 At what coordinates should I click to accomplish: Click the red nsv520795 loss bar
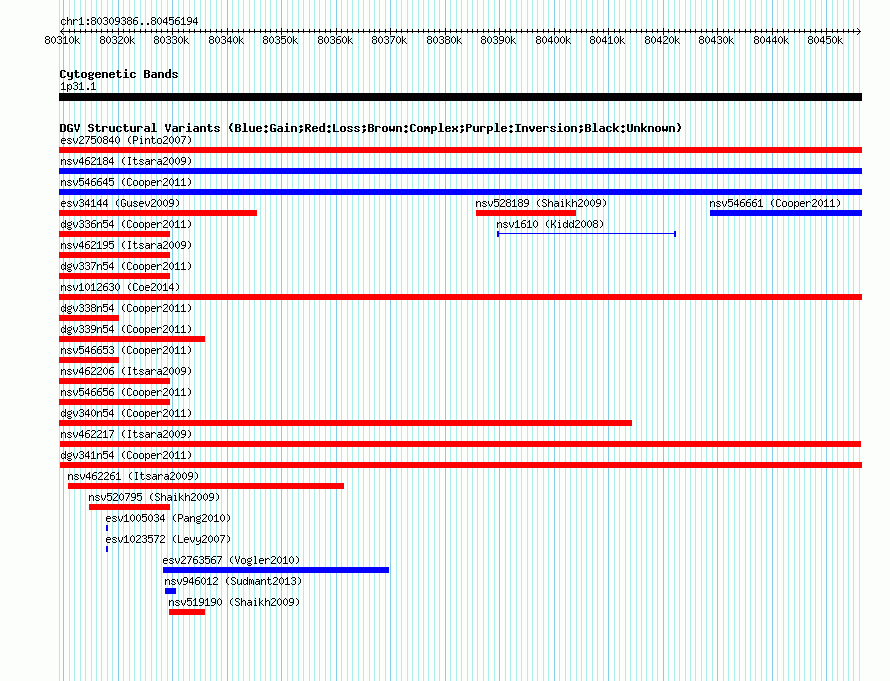click(129, 507)
